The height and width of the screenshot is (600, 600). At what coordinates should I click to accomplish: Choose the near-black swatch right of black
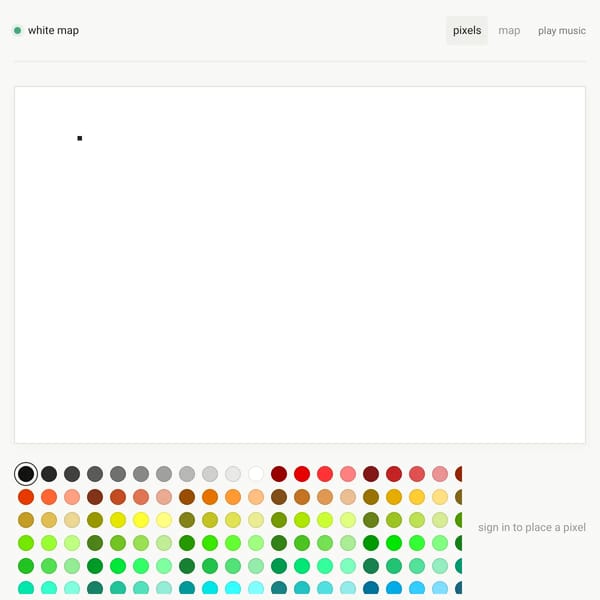click(x=49, y=474)
